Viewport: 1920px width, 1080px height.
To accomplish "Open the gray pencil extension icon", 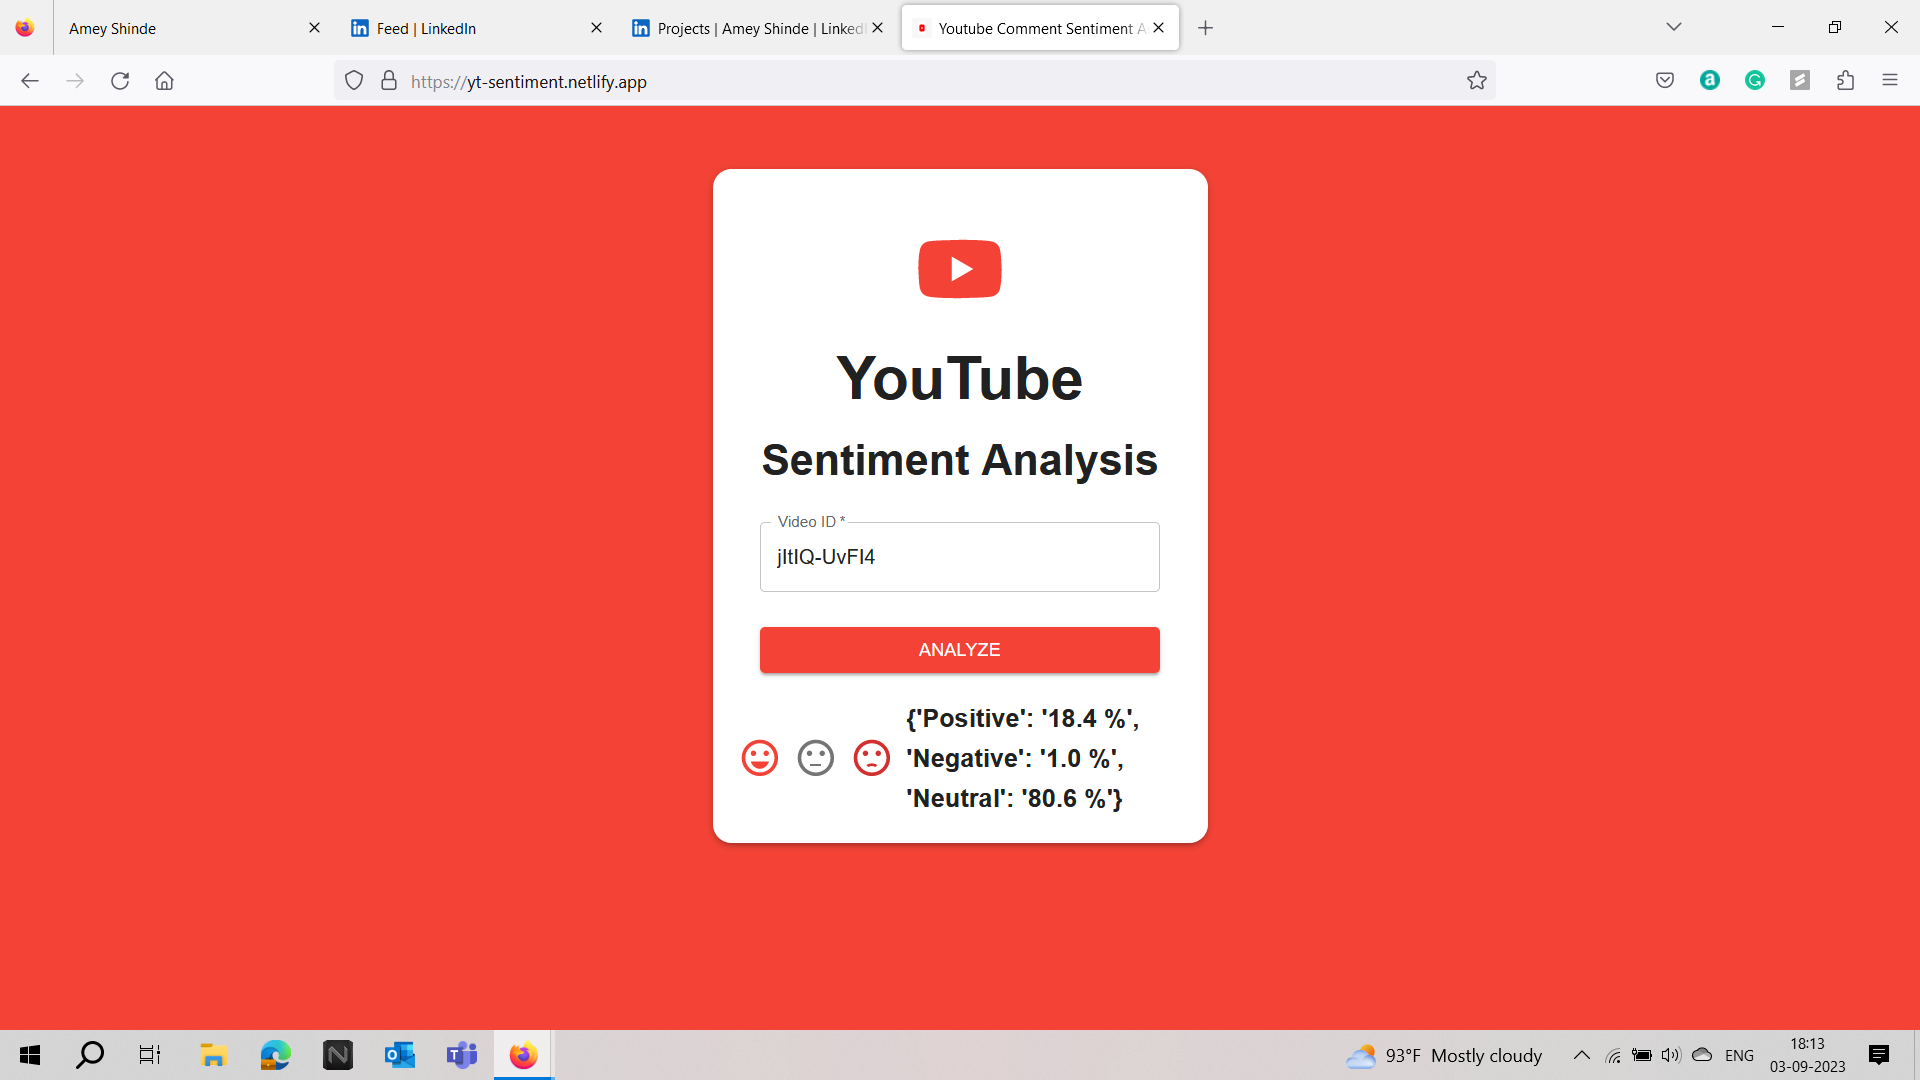I will [x=1800, y=81].
